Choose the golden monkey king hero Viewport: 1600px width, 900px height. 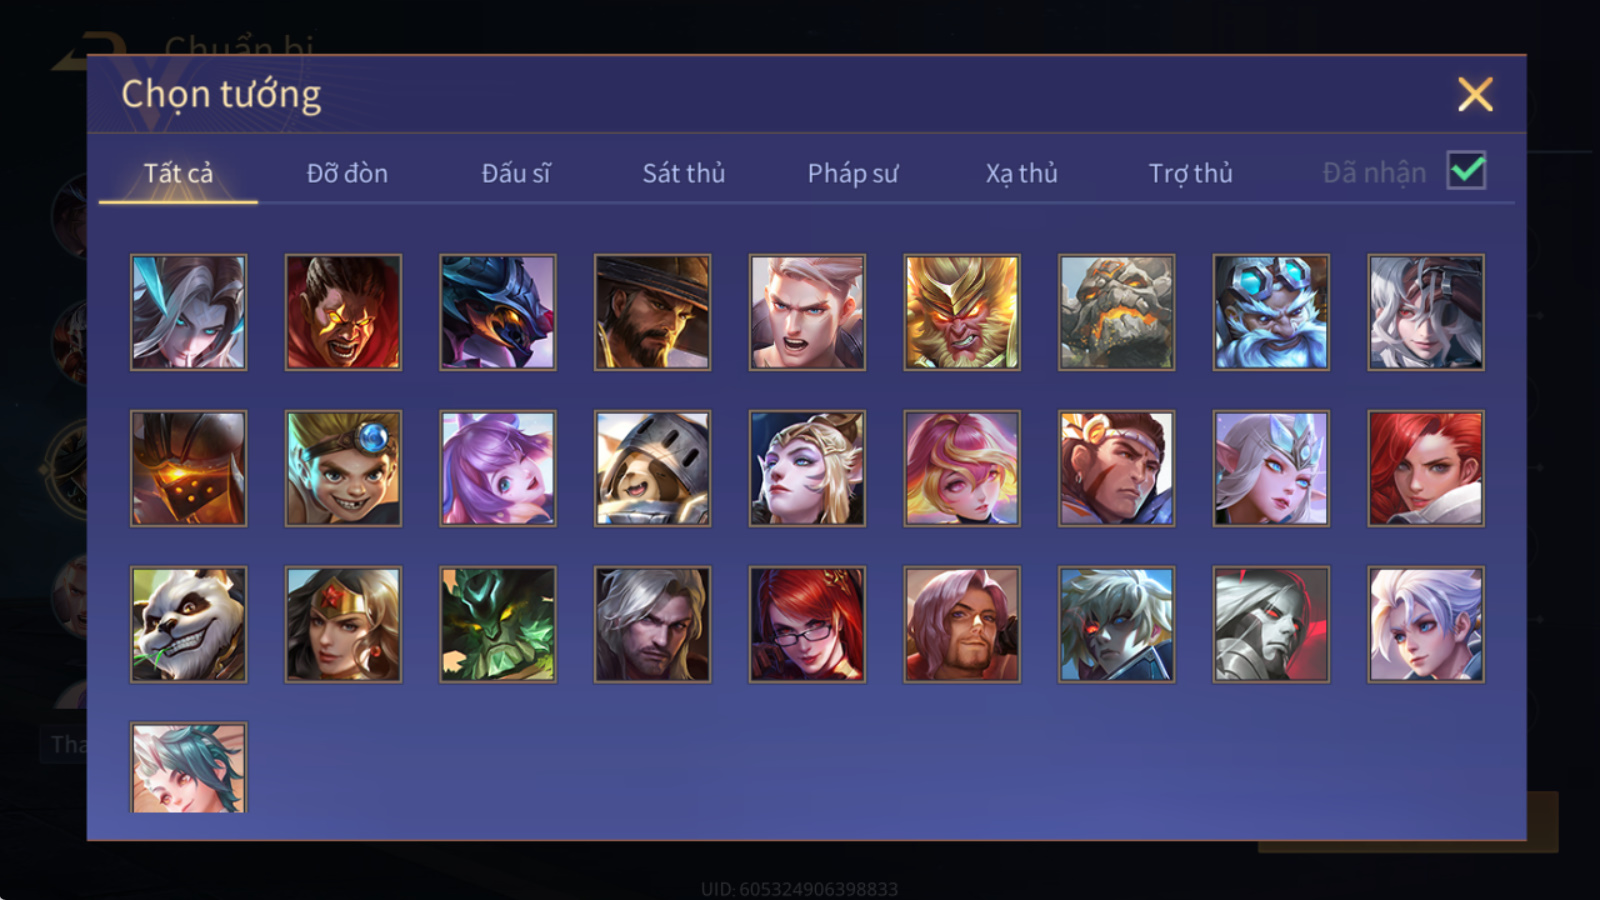click(x=962, y=312)
